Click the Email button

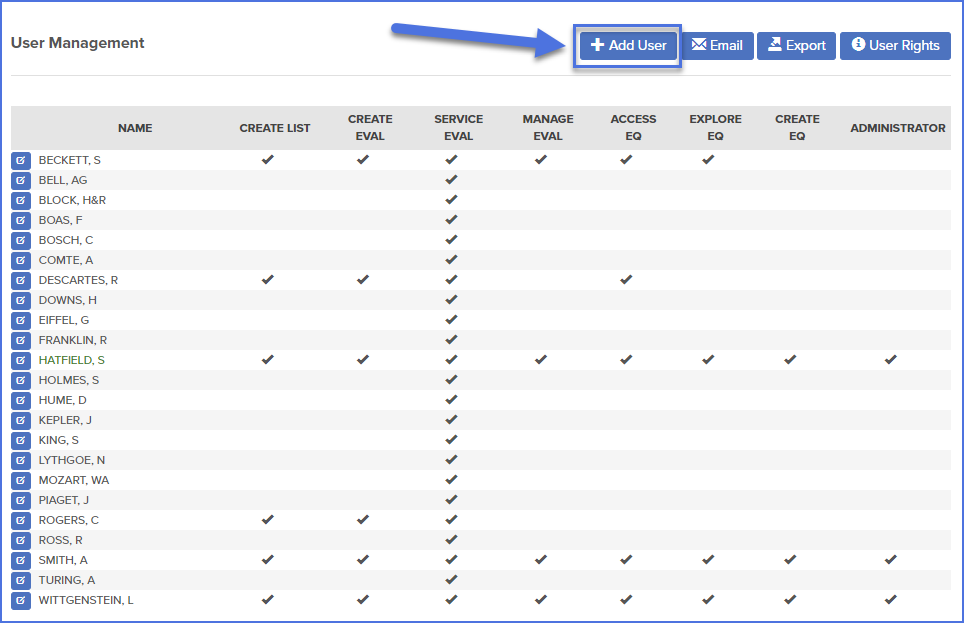[x=718, y=45]
